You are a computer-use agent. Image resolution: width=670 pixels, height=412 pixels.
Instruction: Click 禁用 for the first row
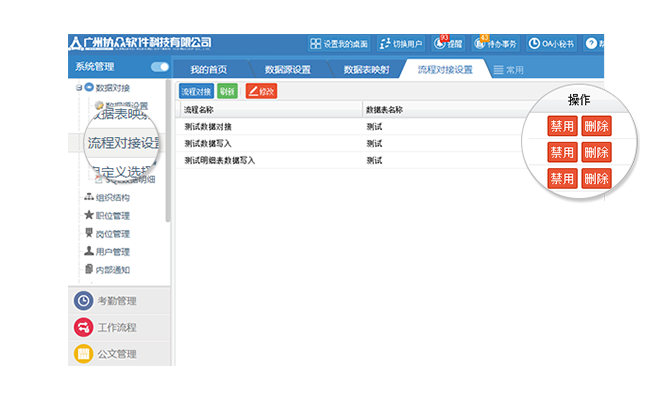(x=561, y=127)
